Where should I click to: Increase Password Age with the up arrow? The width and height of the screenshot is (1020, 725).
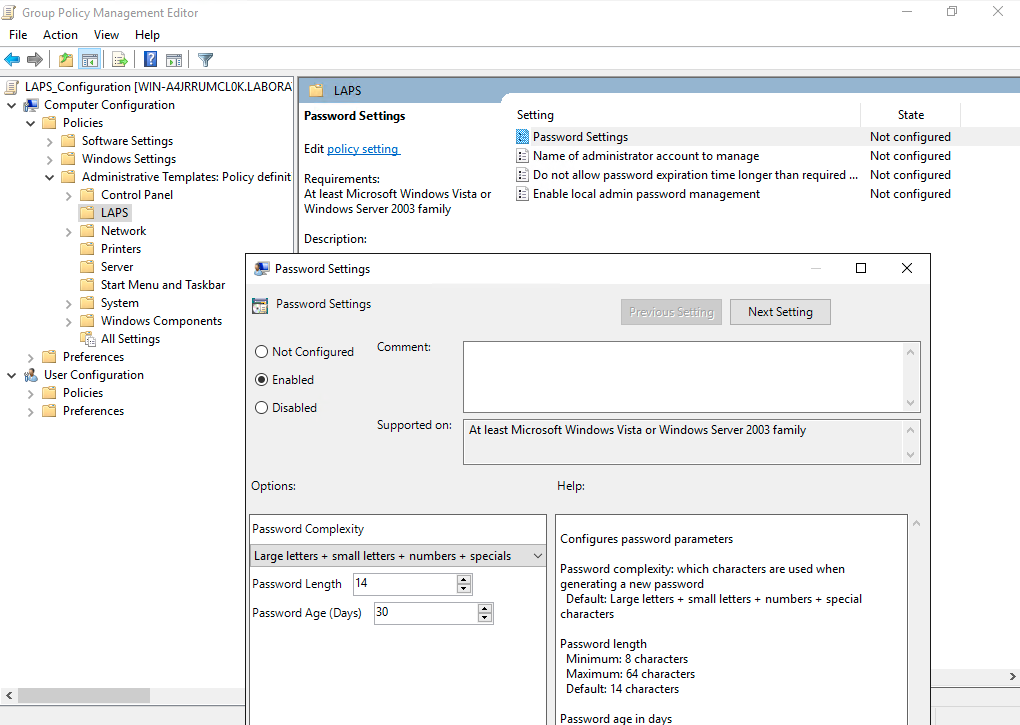click(485, 609)
